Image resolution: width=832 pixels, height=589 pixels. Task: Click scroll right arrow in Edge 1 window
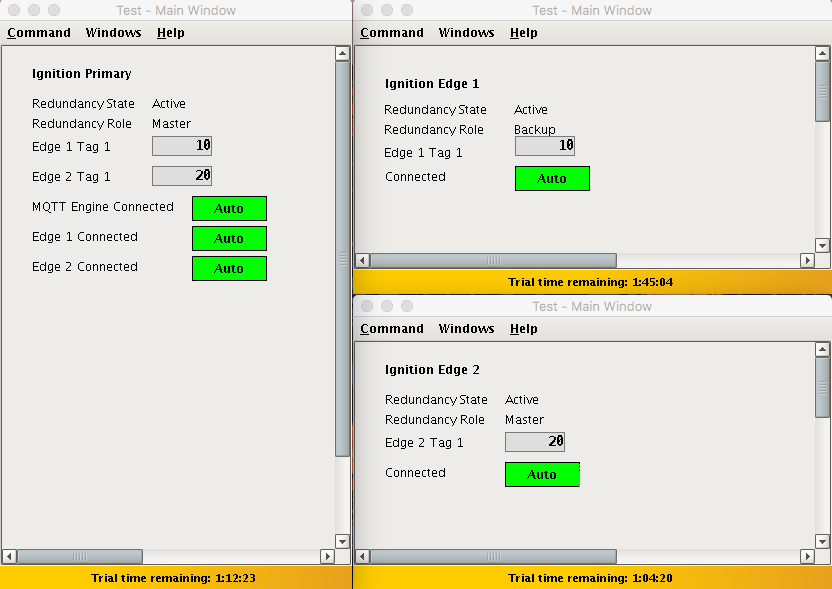click(807, 261)
